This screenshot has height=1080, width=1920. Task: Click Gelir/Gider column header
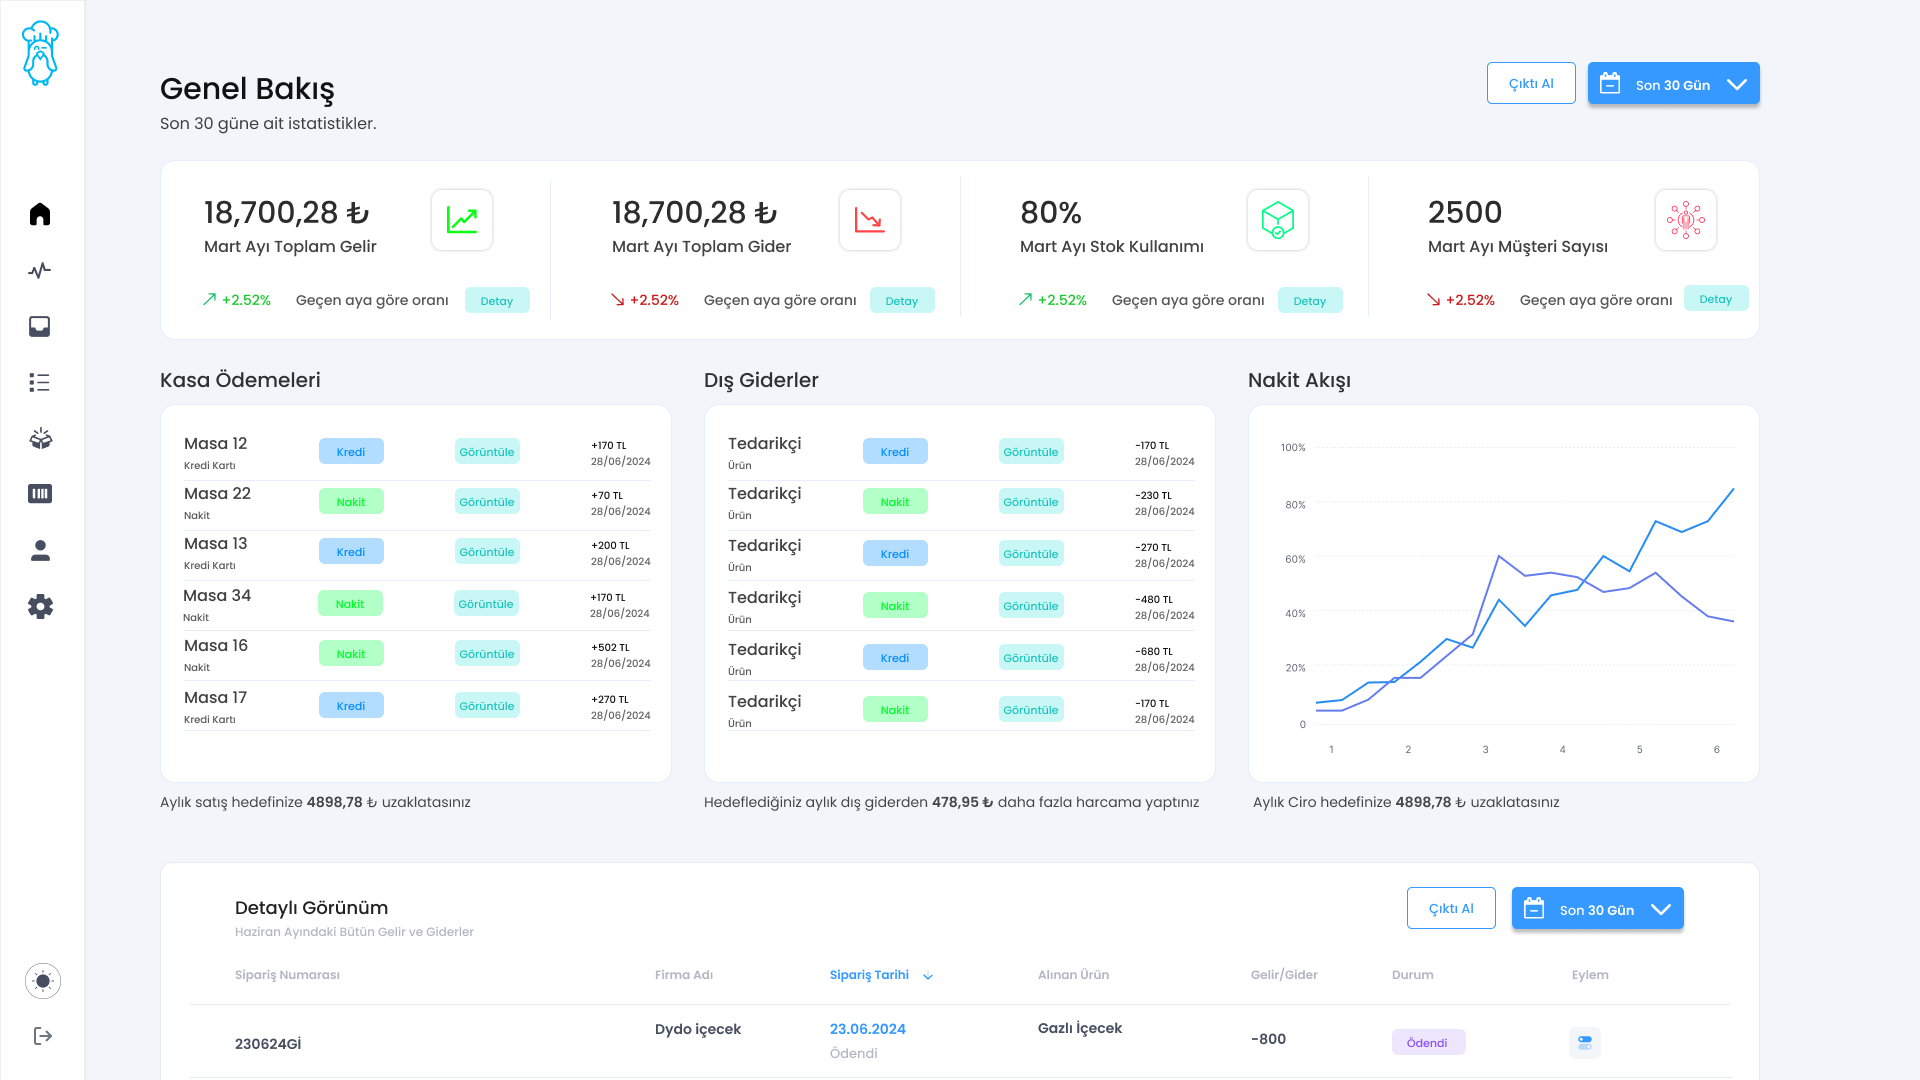coord(1284,975)
